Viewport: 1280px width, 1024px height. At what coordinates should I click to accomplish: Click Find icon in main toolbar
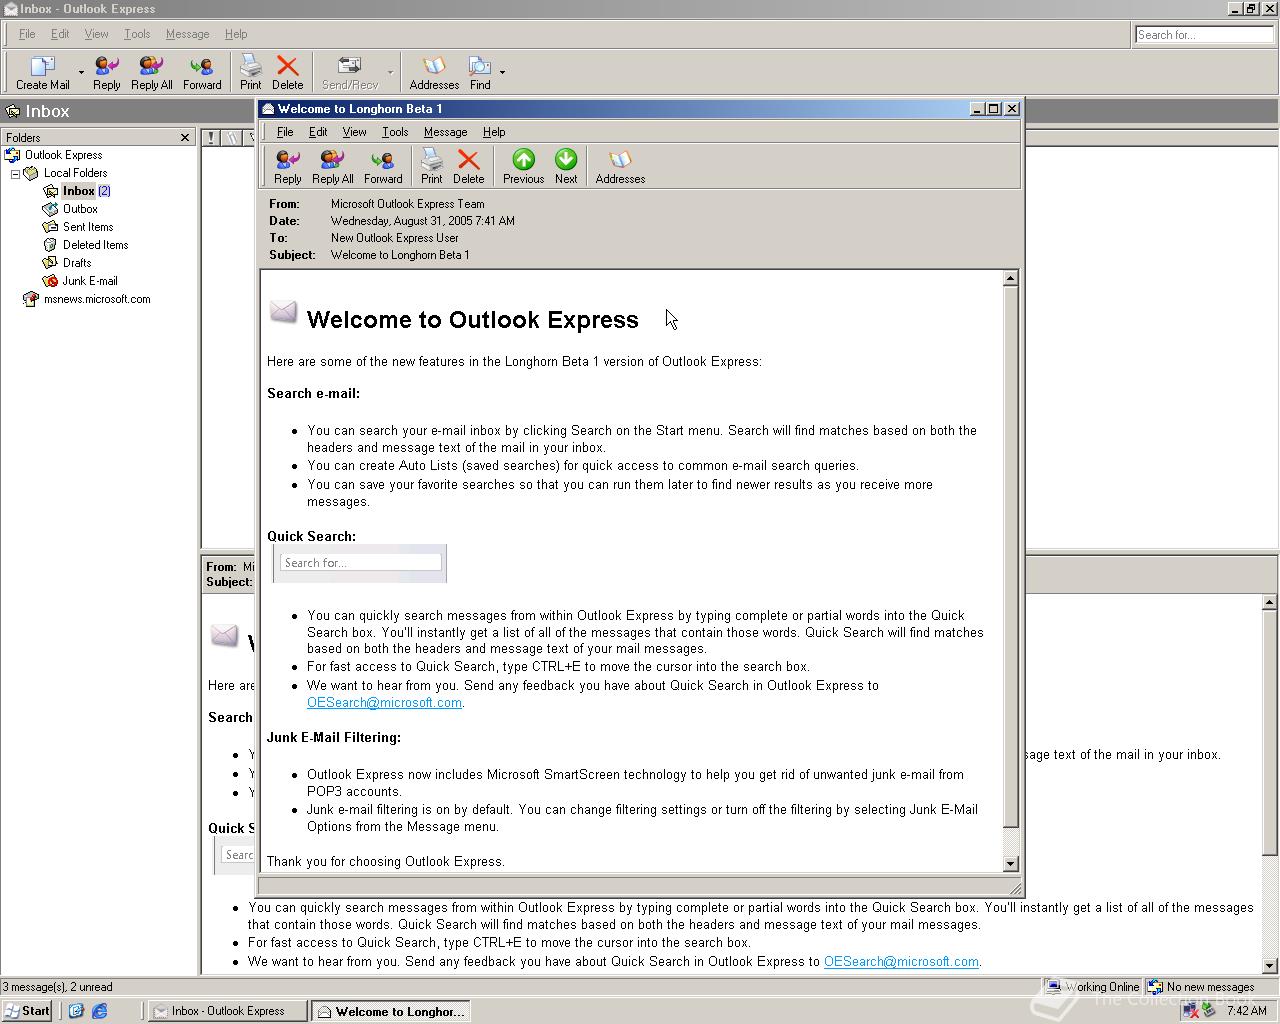tap(480, 73)
